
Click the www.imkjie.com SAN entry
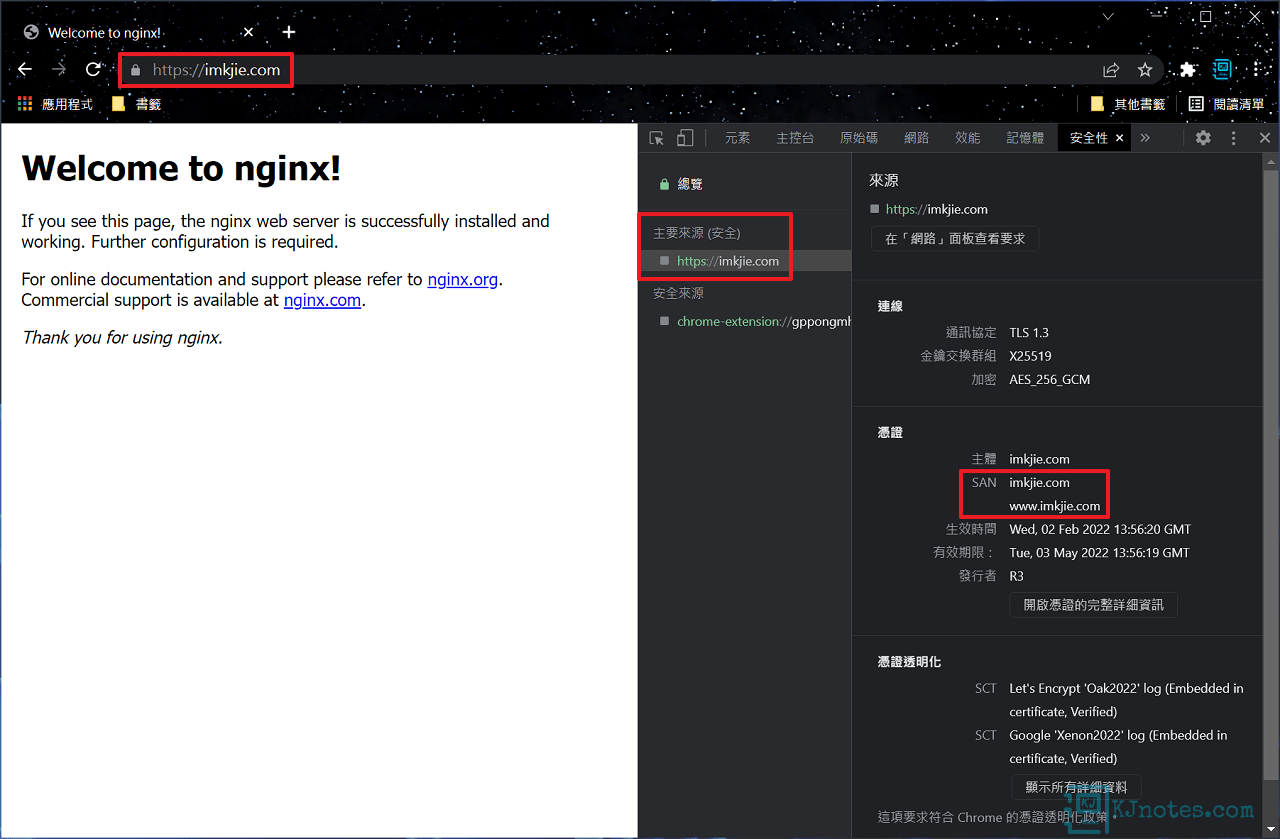pos(1055,506)
